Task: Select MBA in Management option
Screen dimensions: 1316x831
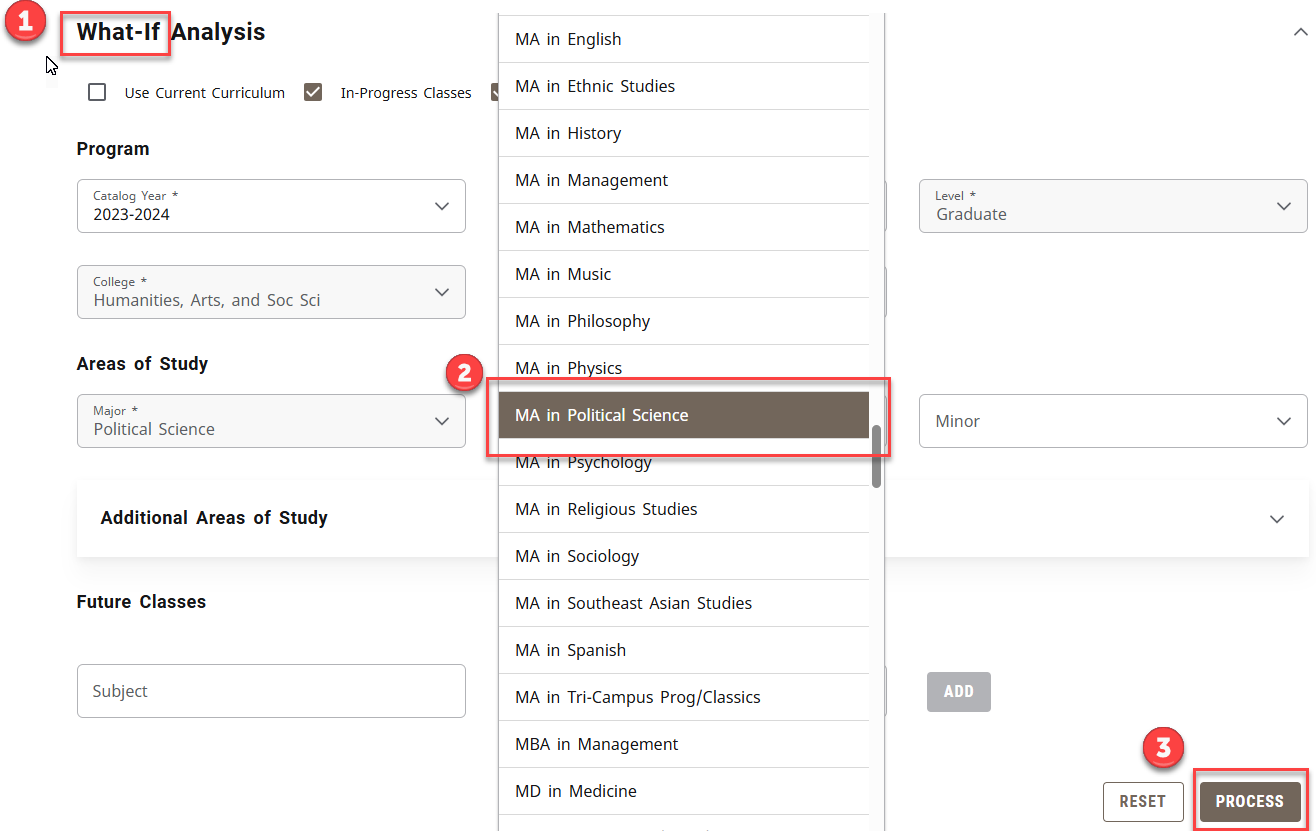Action: coord(684,744)
